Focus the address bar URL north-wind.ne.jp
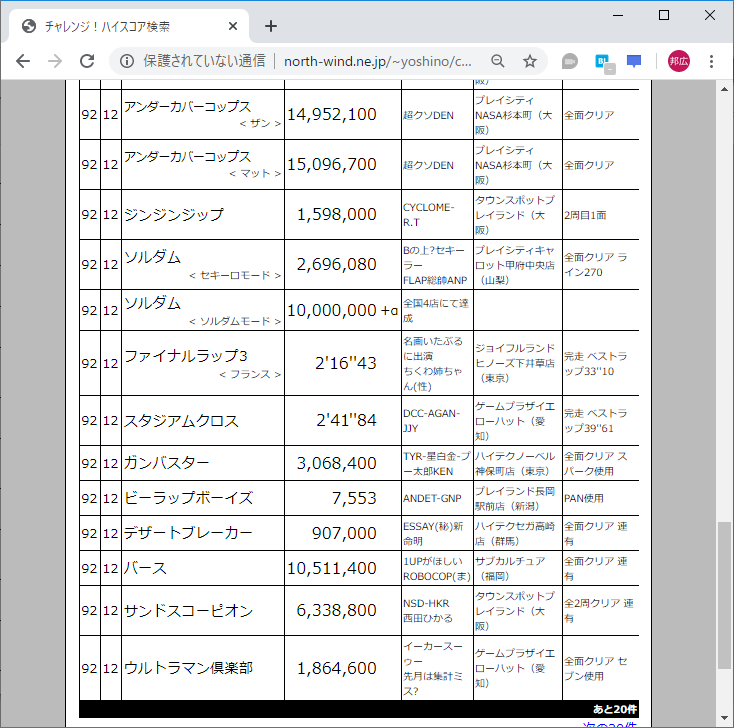 click(x=377, y=61)
